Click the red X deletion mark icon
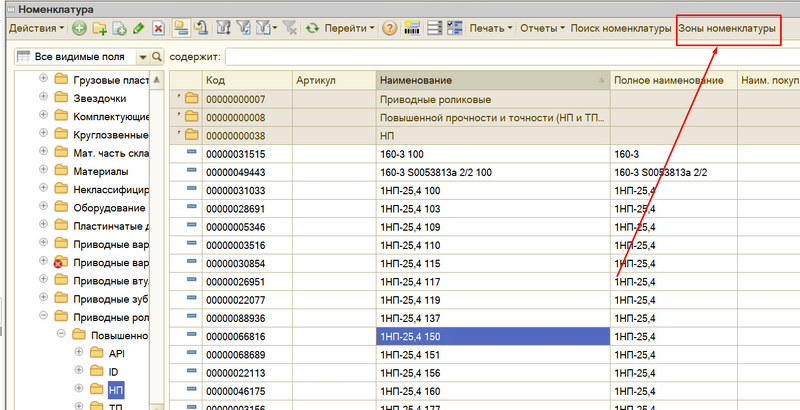 158,29
